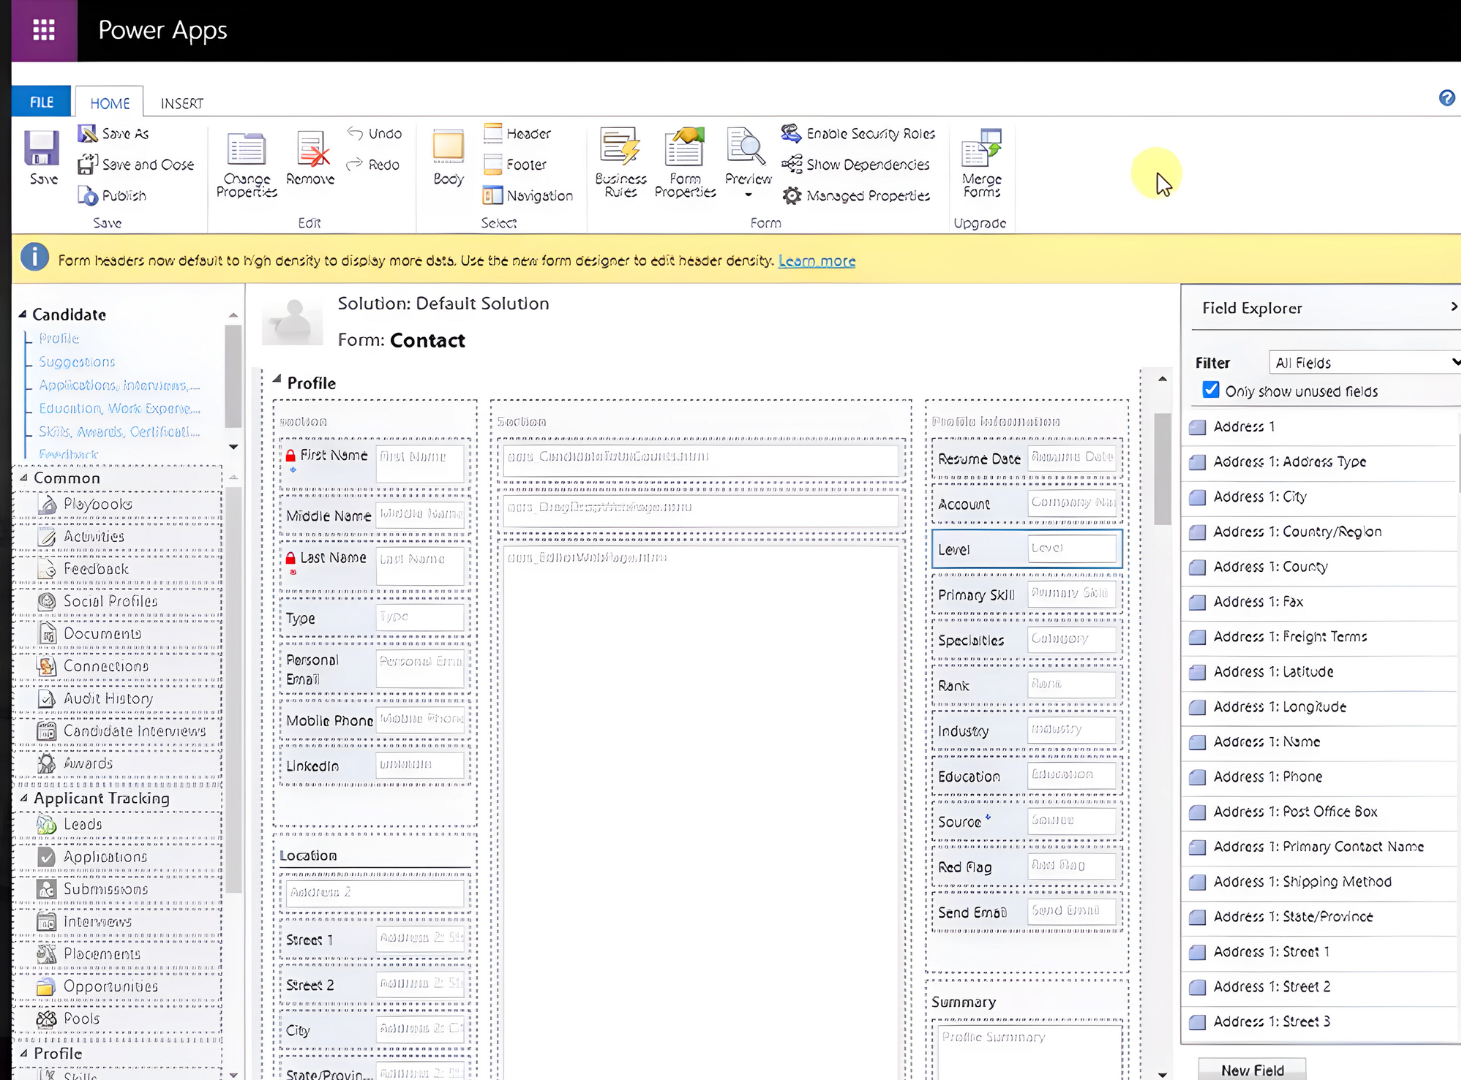Select the Body area

[448, 158]
